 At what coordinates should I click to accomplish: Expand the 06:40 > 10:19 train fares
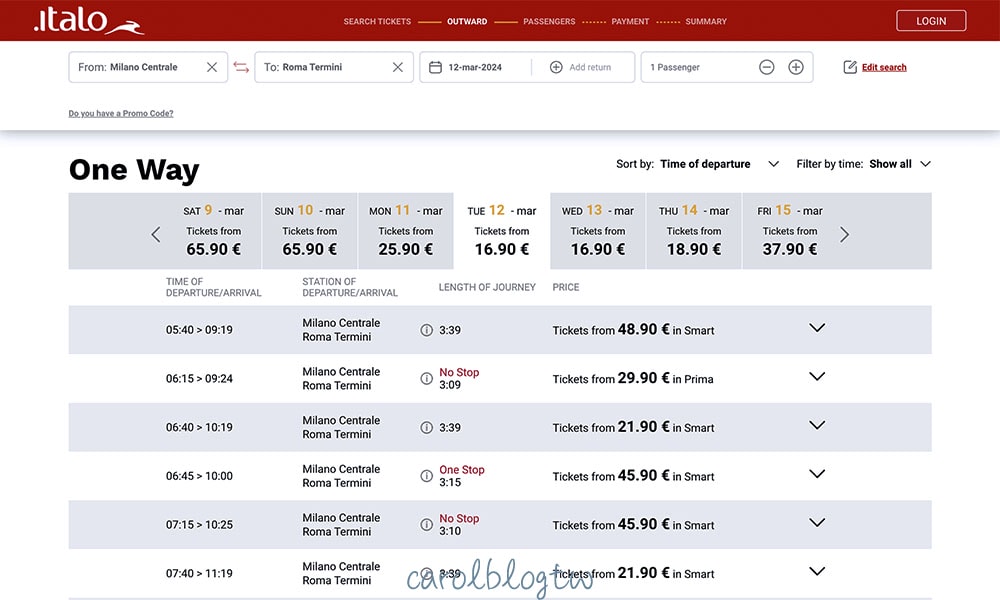pos(817,425)
